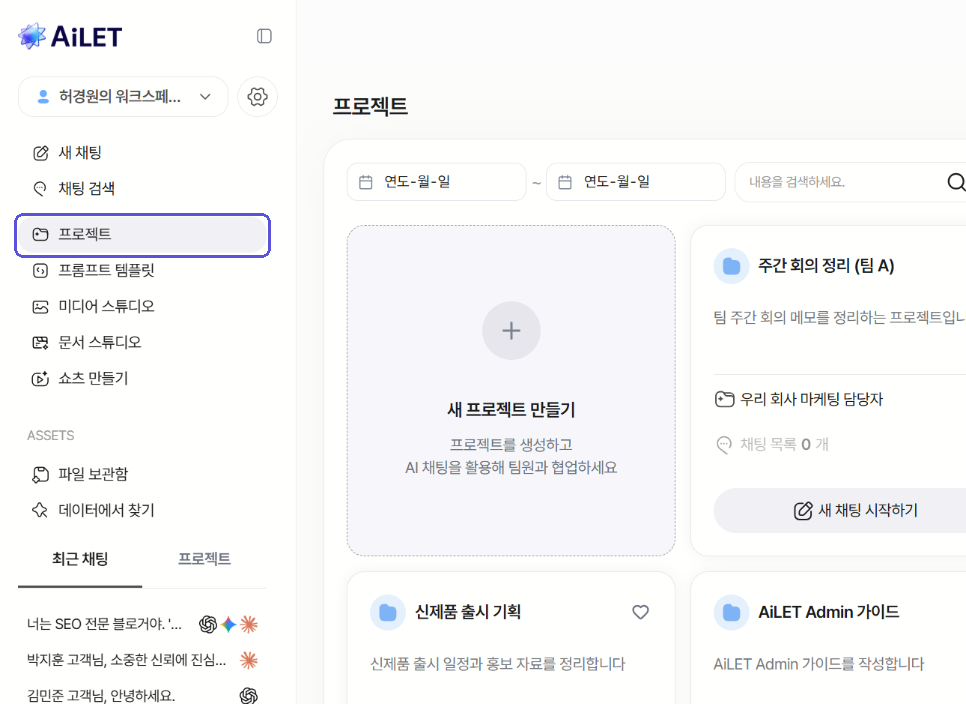Open 미디어 스튜디오

click(94, 306)
